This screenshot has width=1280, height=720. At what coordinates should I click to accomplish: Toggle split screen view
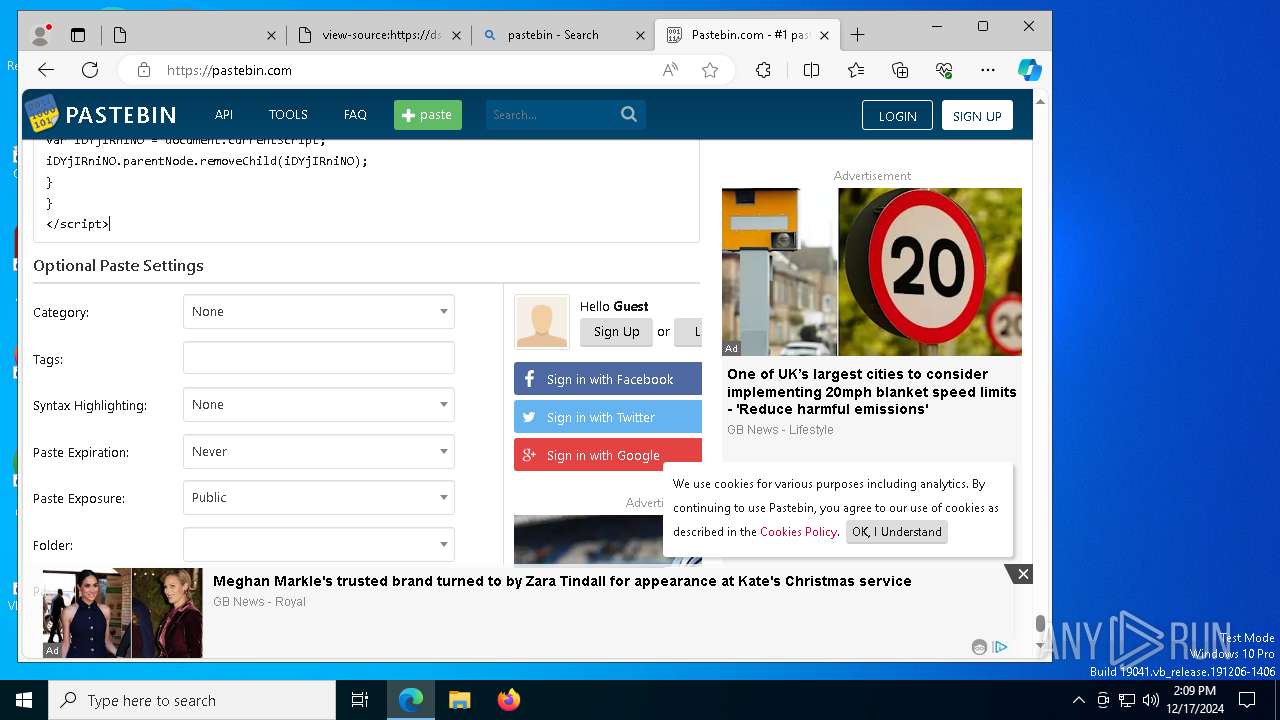tap(811, 70)
